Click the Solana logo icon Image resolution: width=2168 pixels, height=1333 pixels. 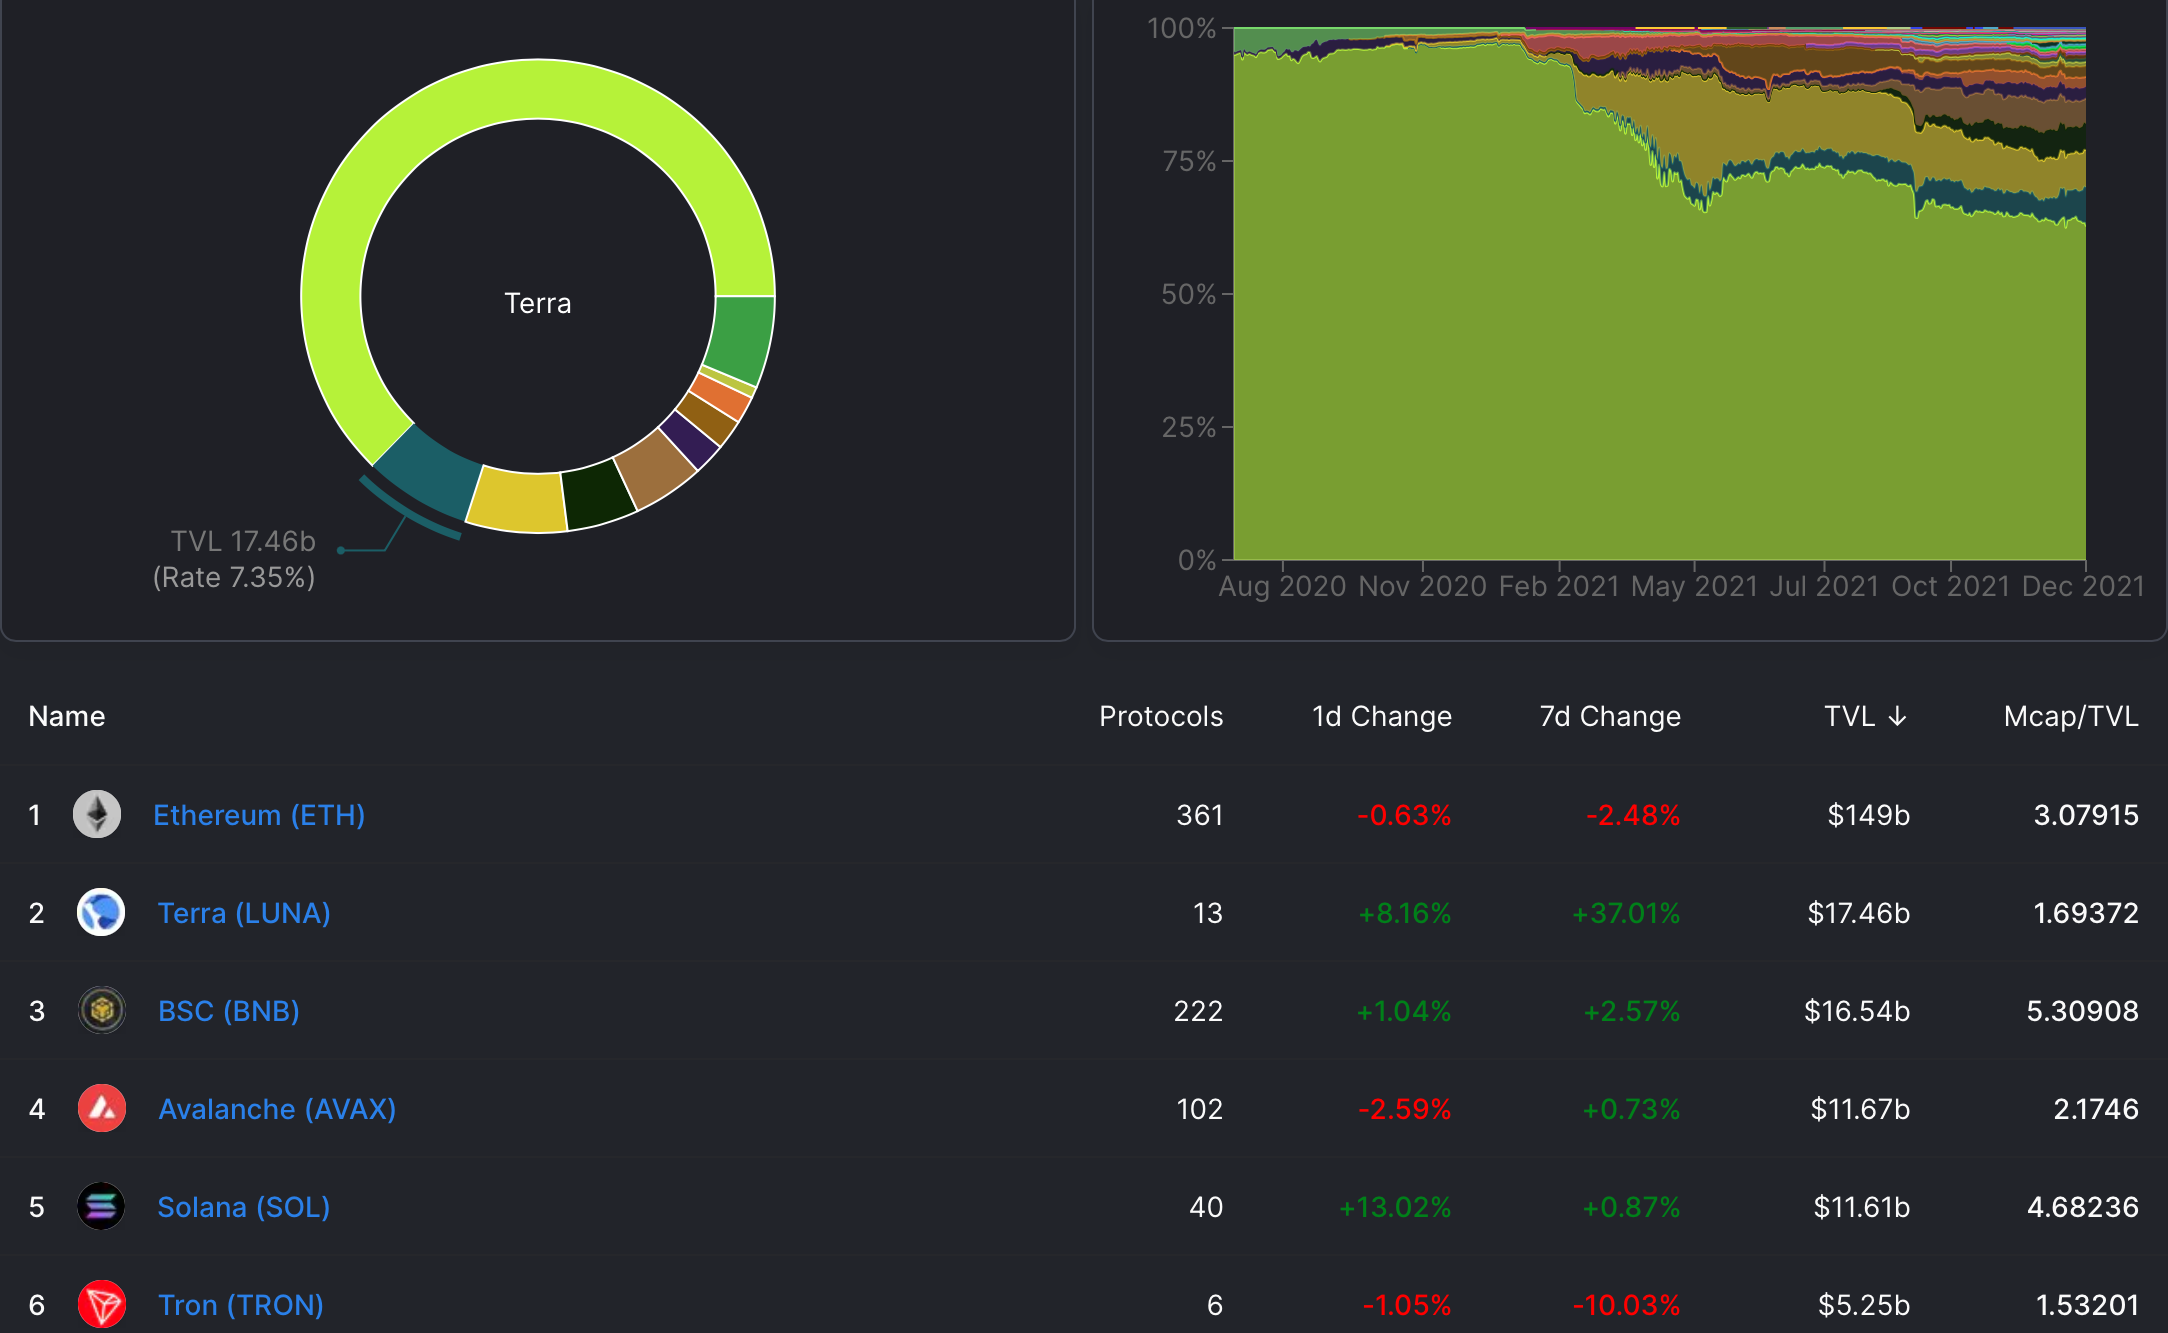point(100,1207)
